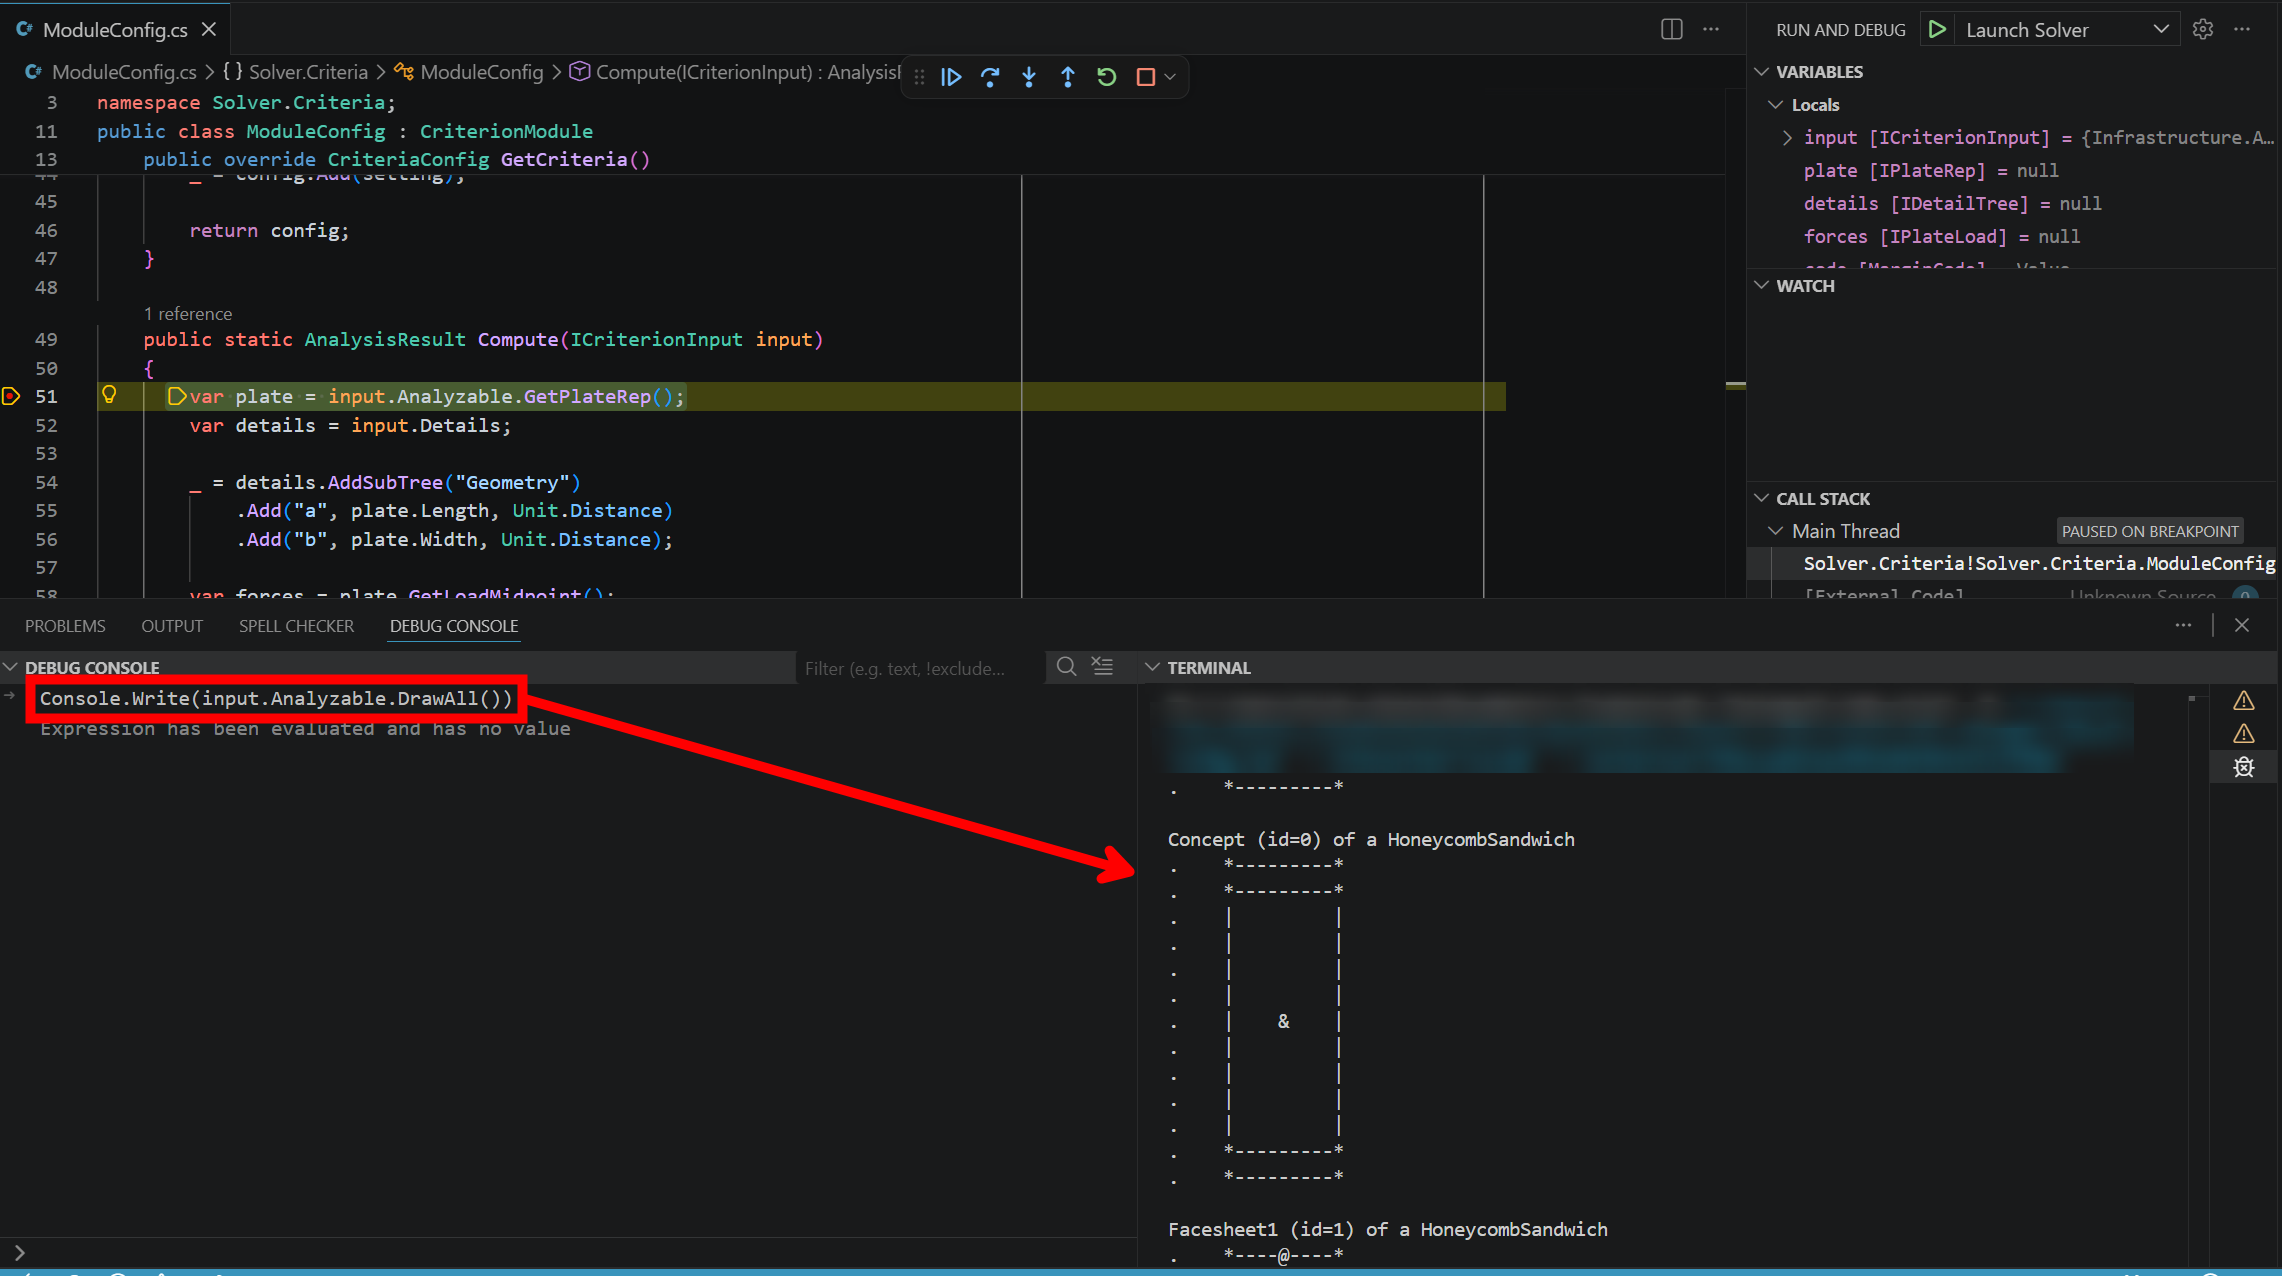2282x1276 pixels.
Task: Open Run and Debug more actions menu
Action: 2242,29
